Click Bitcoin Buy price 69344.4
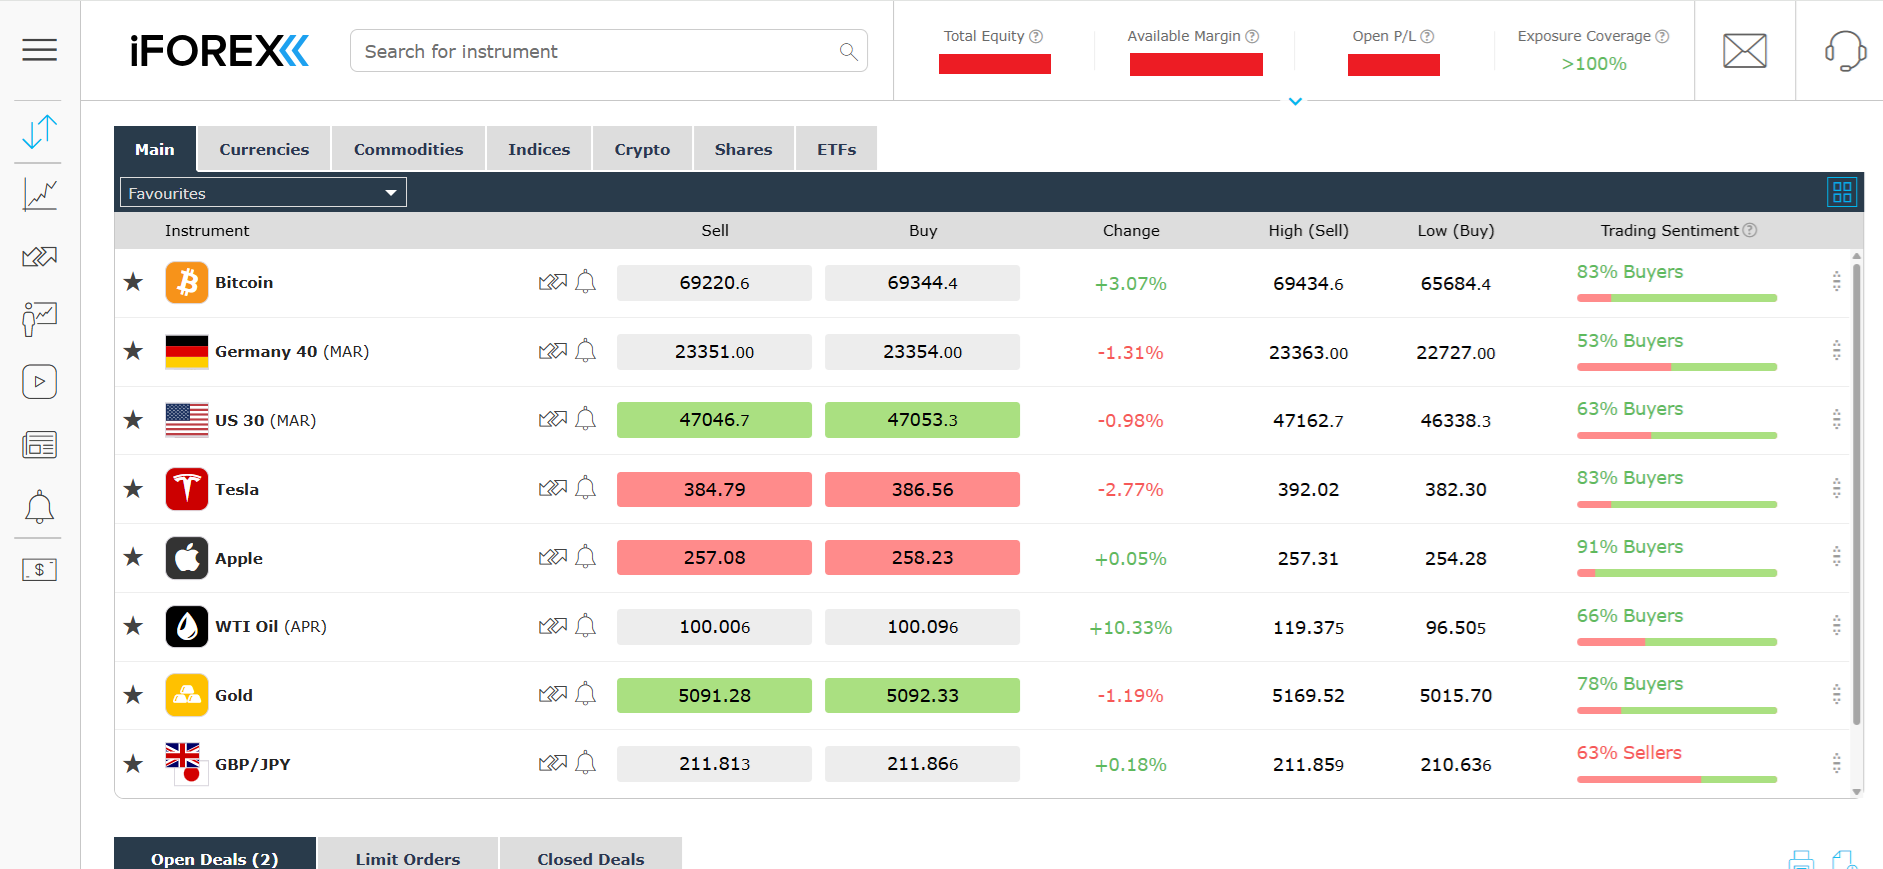Viewport: 1883px width, 869px height. pyautogui.click(x=922, y=283)
